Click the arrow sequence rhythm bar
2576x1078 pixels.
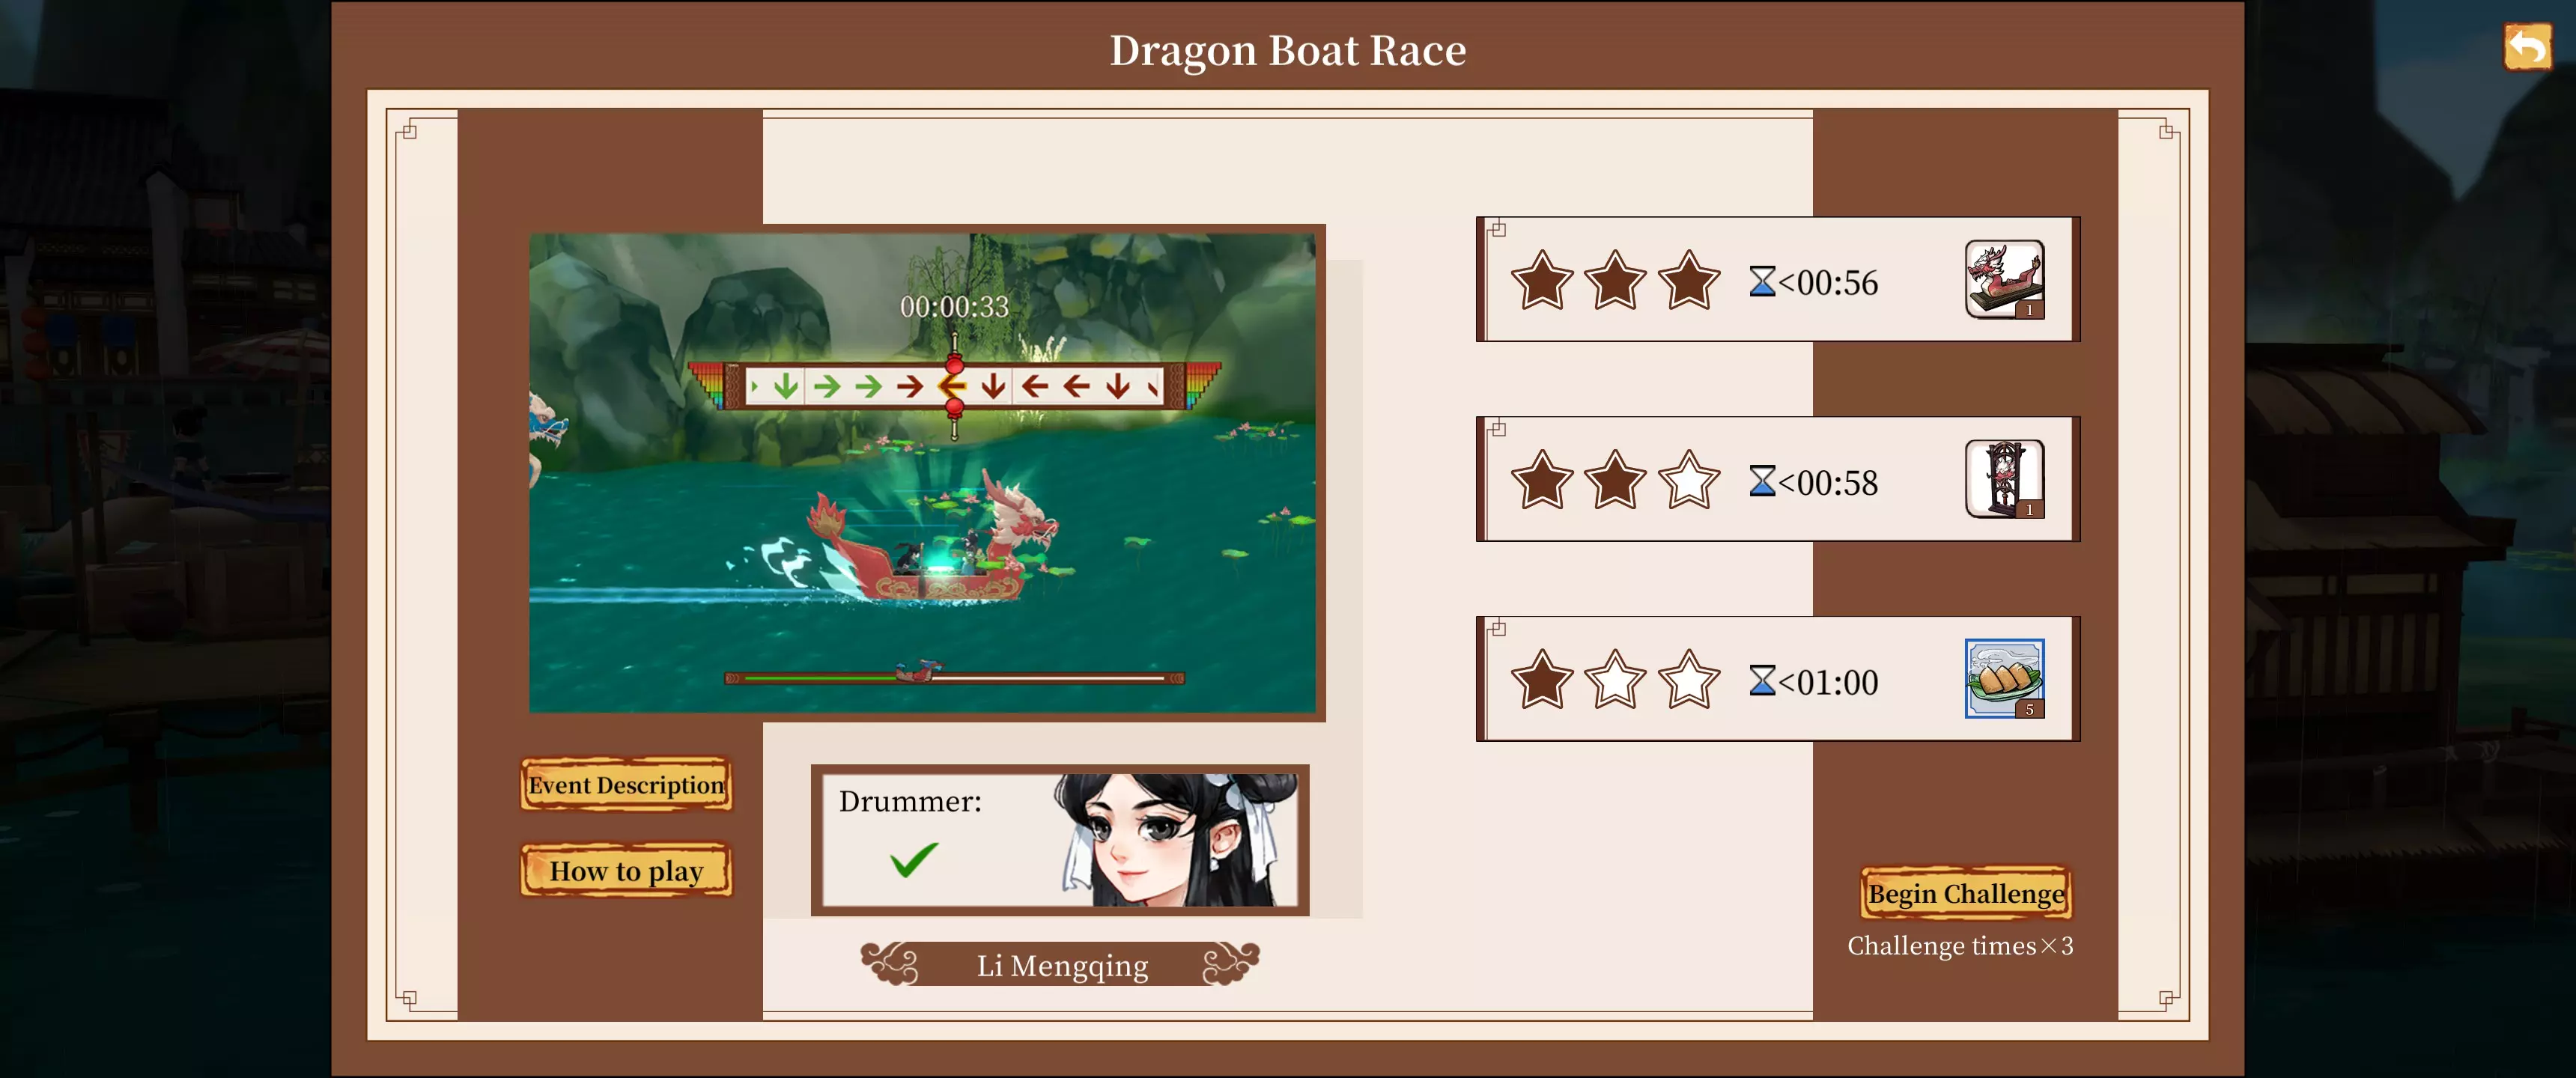click(x=954, y=386)
